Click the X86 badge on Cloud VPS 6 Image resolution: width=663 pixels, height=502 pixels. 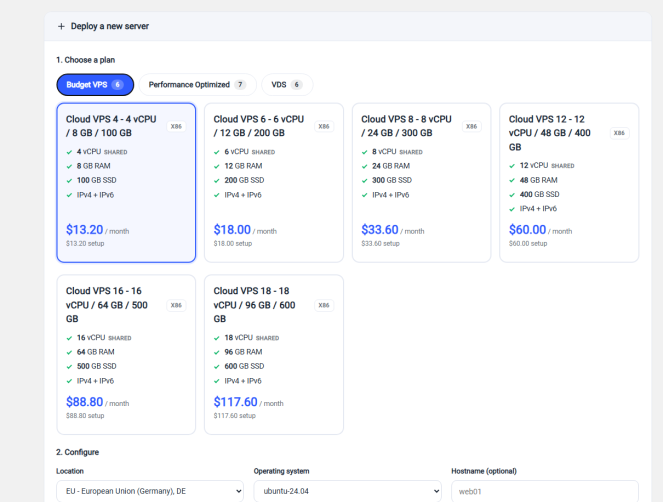pyautogui.click(x=324, y=126)
